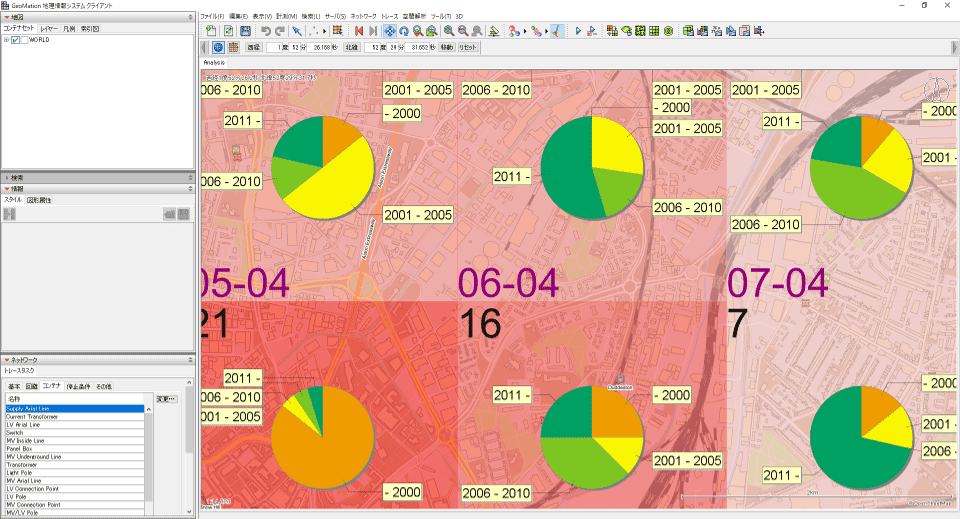The height and width of the screenshot is (519, 960).
Task: Activate the pan (four-arrow) map tool
Action: [x=389, y=31]
